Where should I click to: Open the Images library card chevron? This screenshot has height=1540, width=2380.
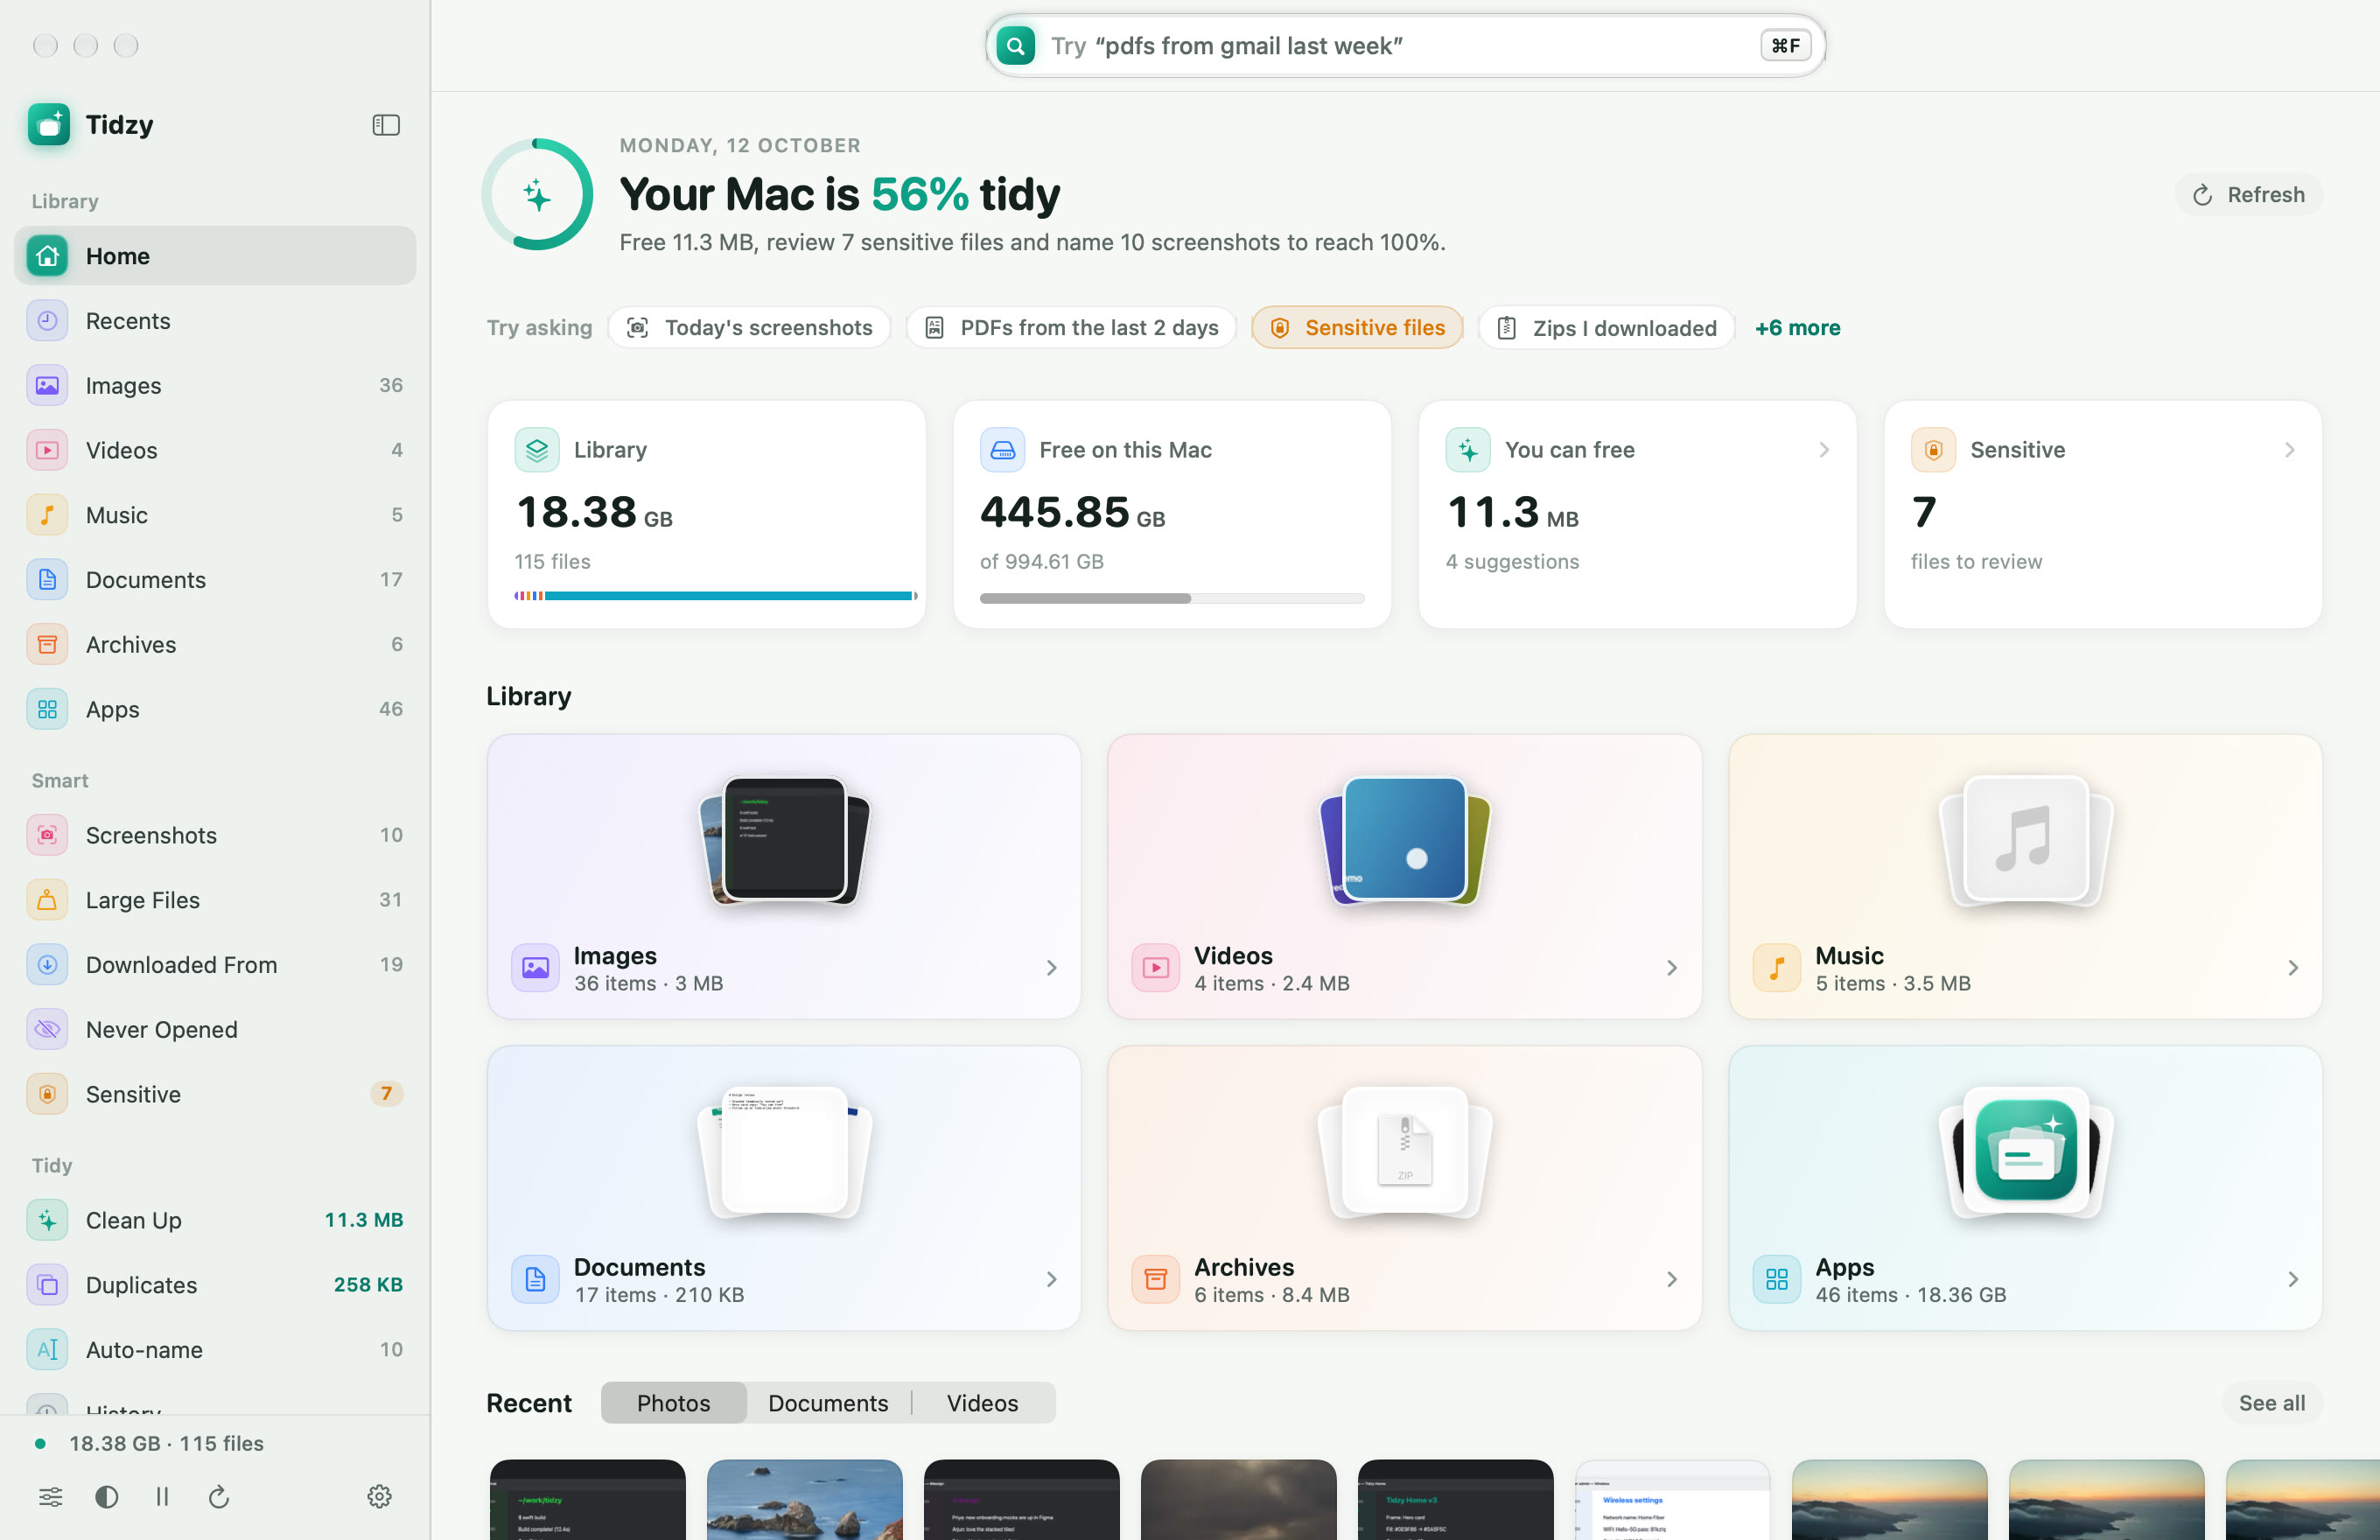(x=1051, y=968)
